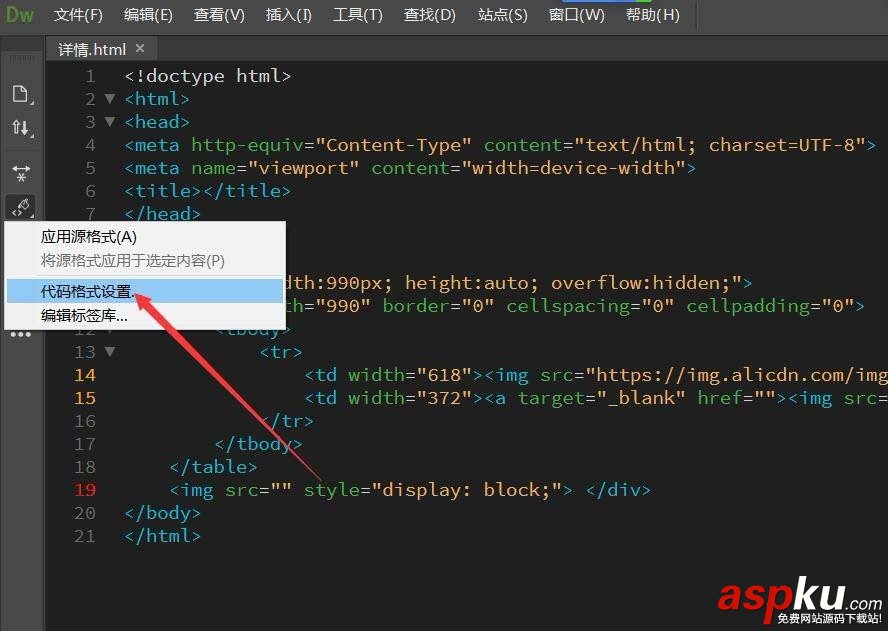Click the <html> opening tag text

[157, 99]
